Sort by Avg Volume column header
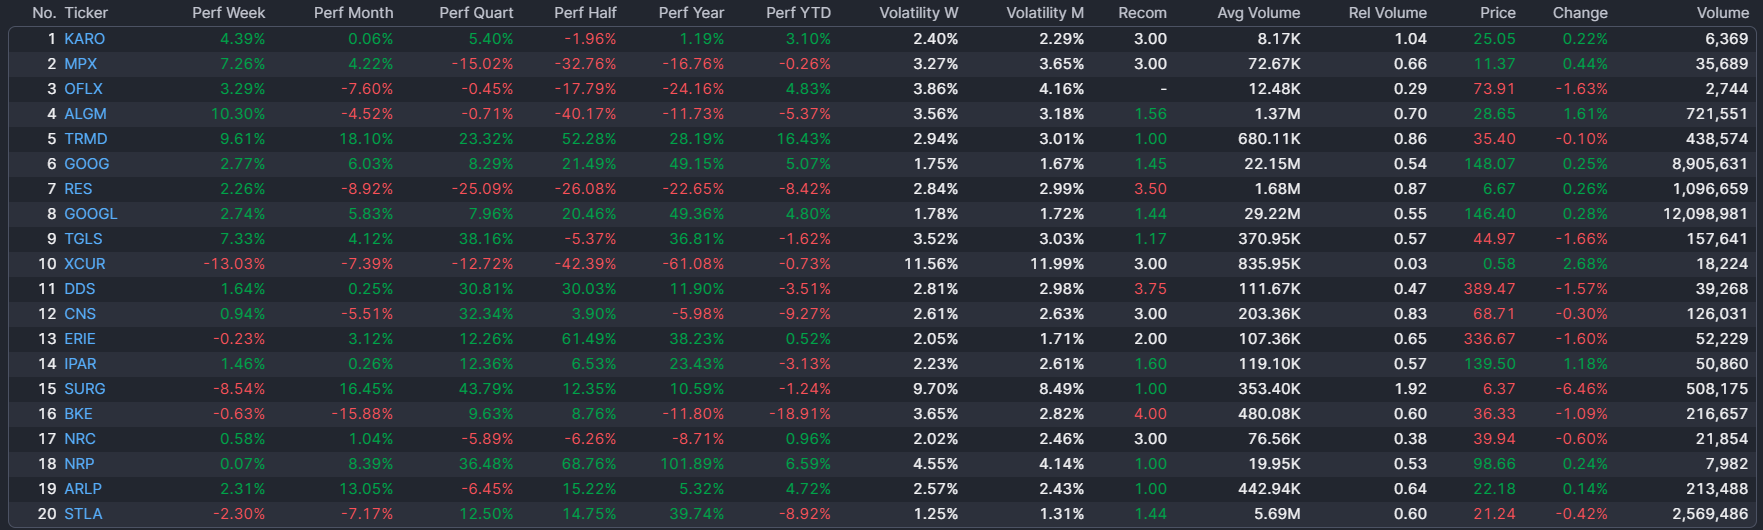1763x530 pixels. (1259, 13)
